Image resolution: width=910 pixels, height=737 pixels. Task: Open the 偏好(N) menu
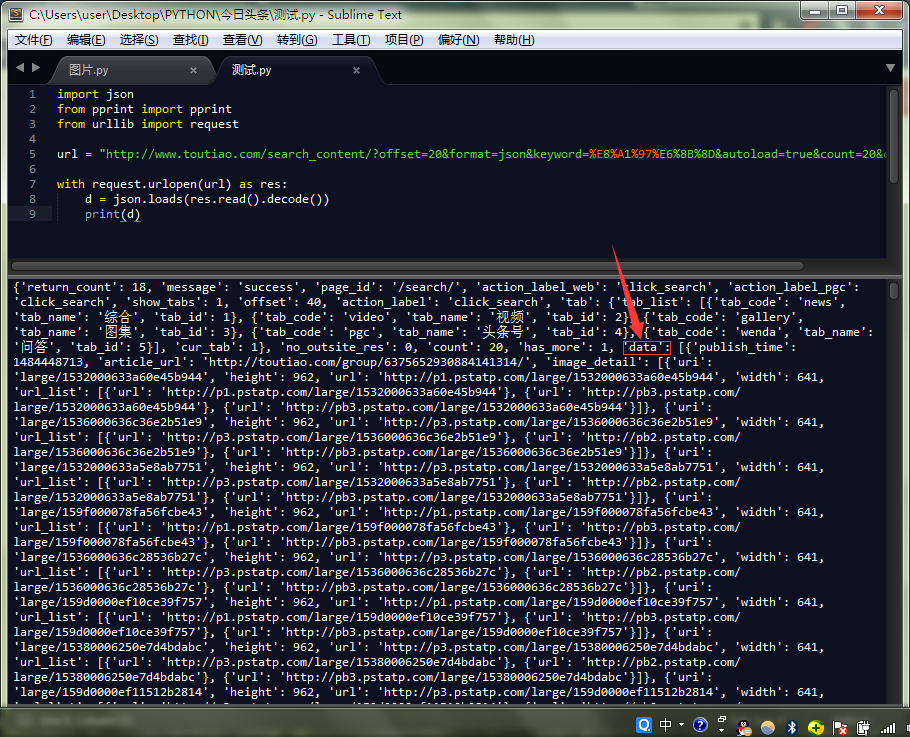click(458, 40)
